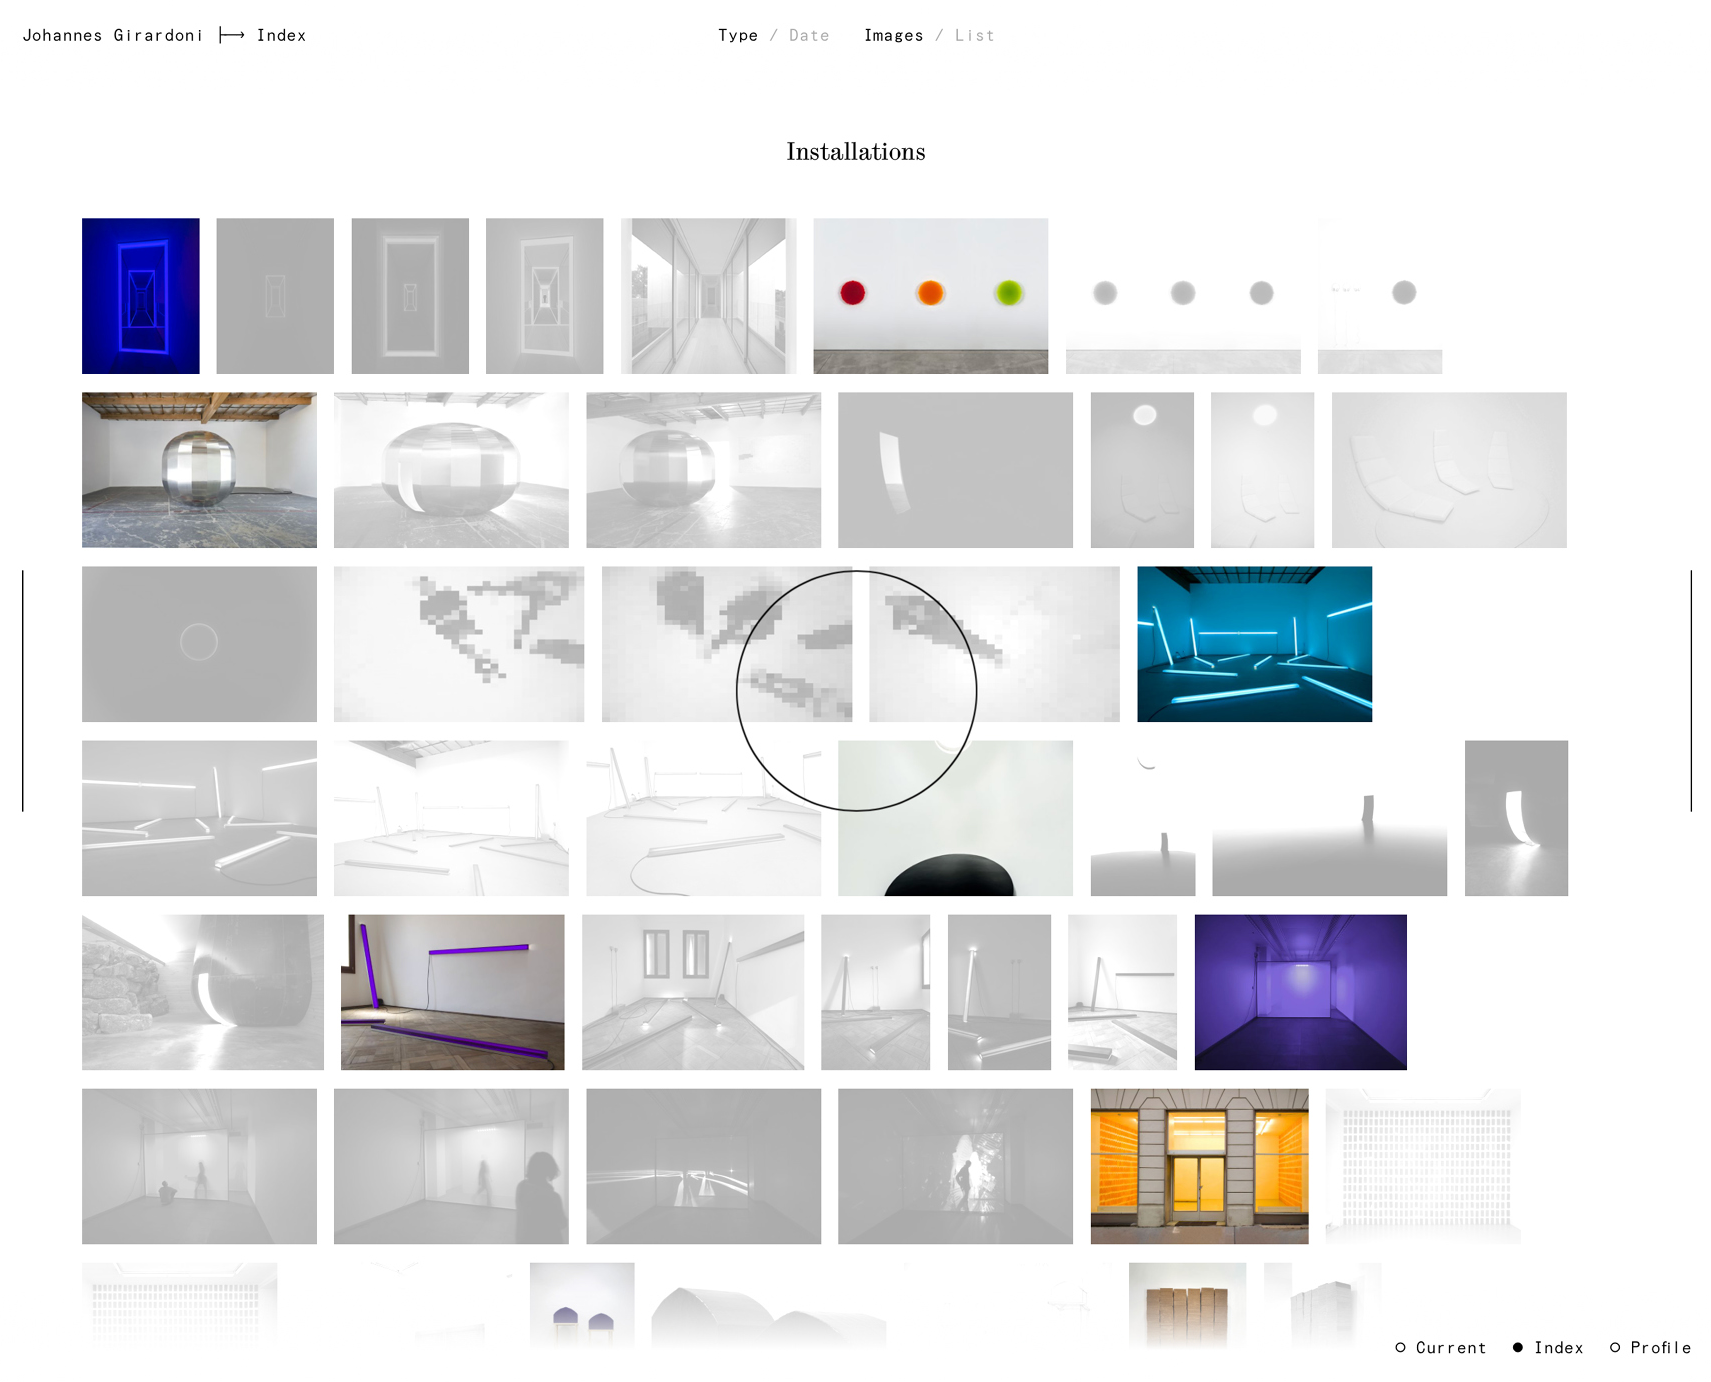1711x1382 pixels.
Task: Click the Installations section heading
Action: (856, 151)
